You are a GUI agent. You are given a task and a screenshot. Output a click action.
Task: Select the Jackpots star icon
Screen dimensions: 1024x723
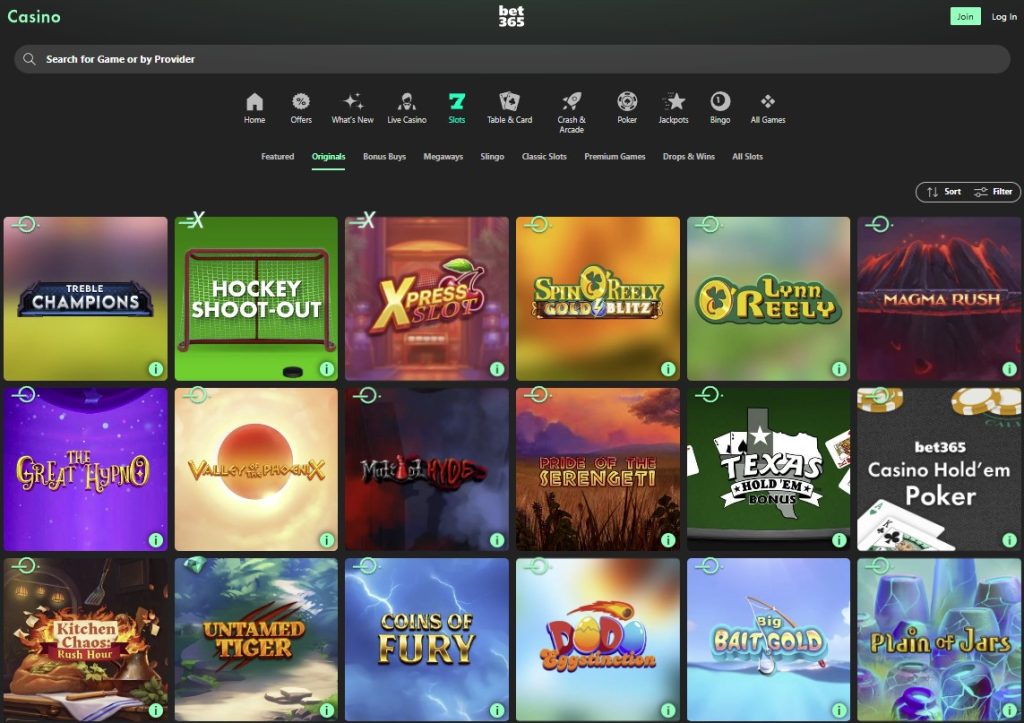(674, 103)
